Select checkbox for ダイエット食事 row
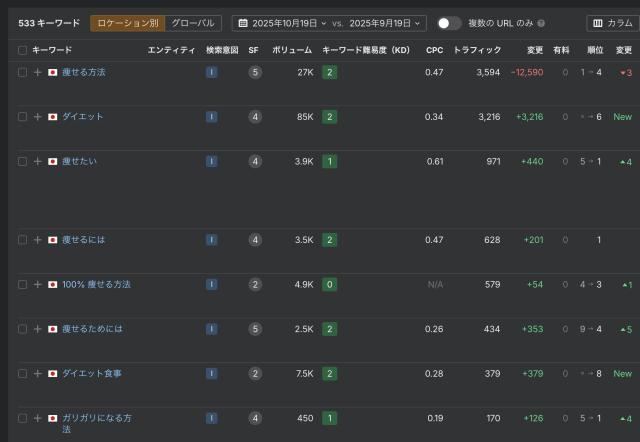 tap(22, 374)
